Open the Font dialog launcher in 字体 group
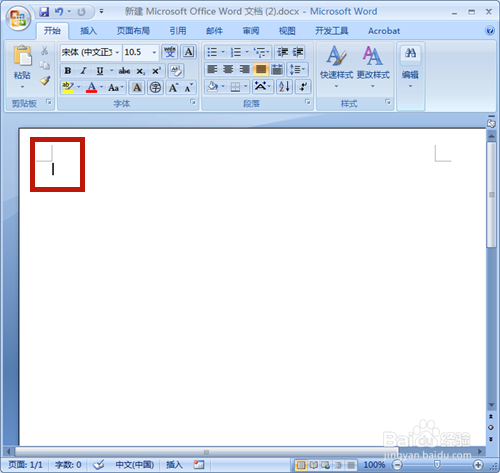 [x=193, y=102]
